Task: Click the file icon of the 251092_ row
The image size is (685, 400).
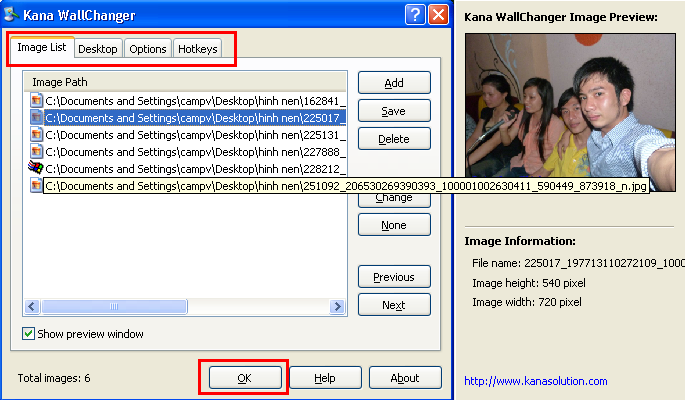Action: 36,186
